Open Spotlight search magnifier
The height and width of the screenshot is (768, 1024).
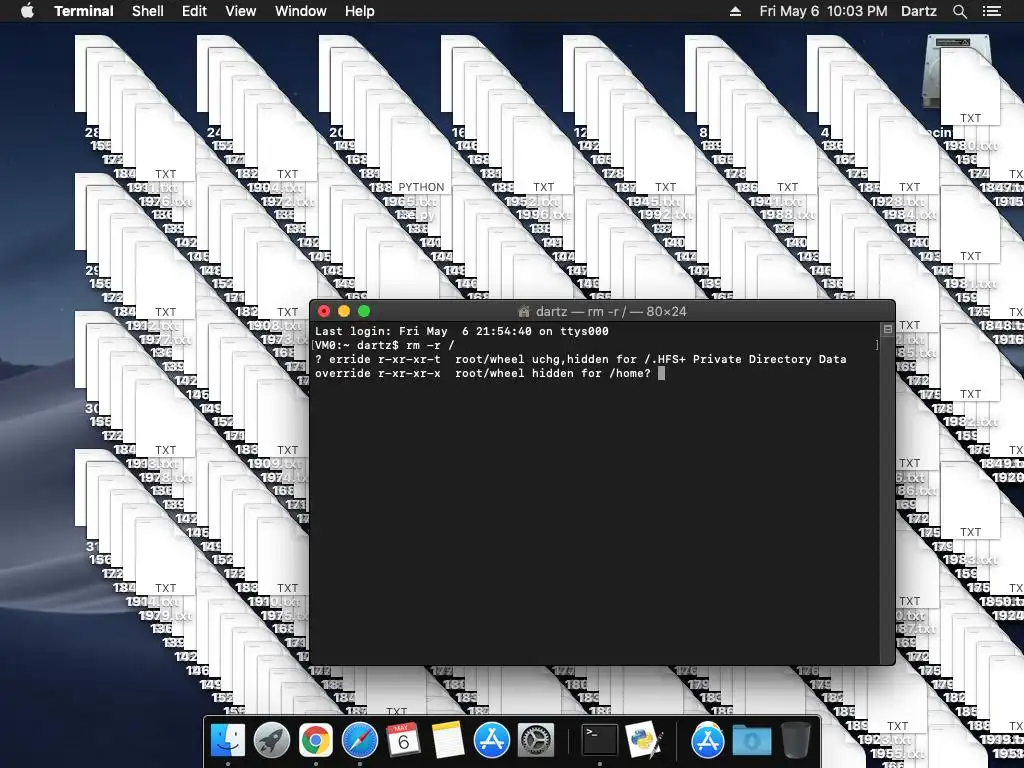pos(959,11)
